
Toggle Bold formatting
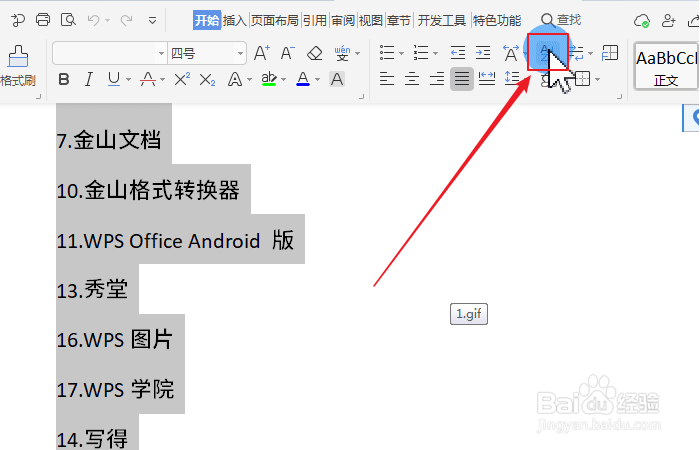(64, 79)
